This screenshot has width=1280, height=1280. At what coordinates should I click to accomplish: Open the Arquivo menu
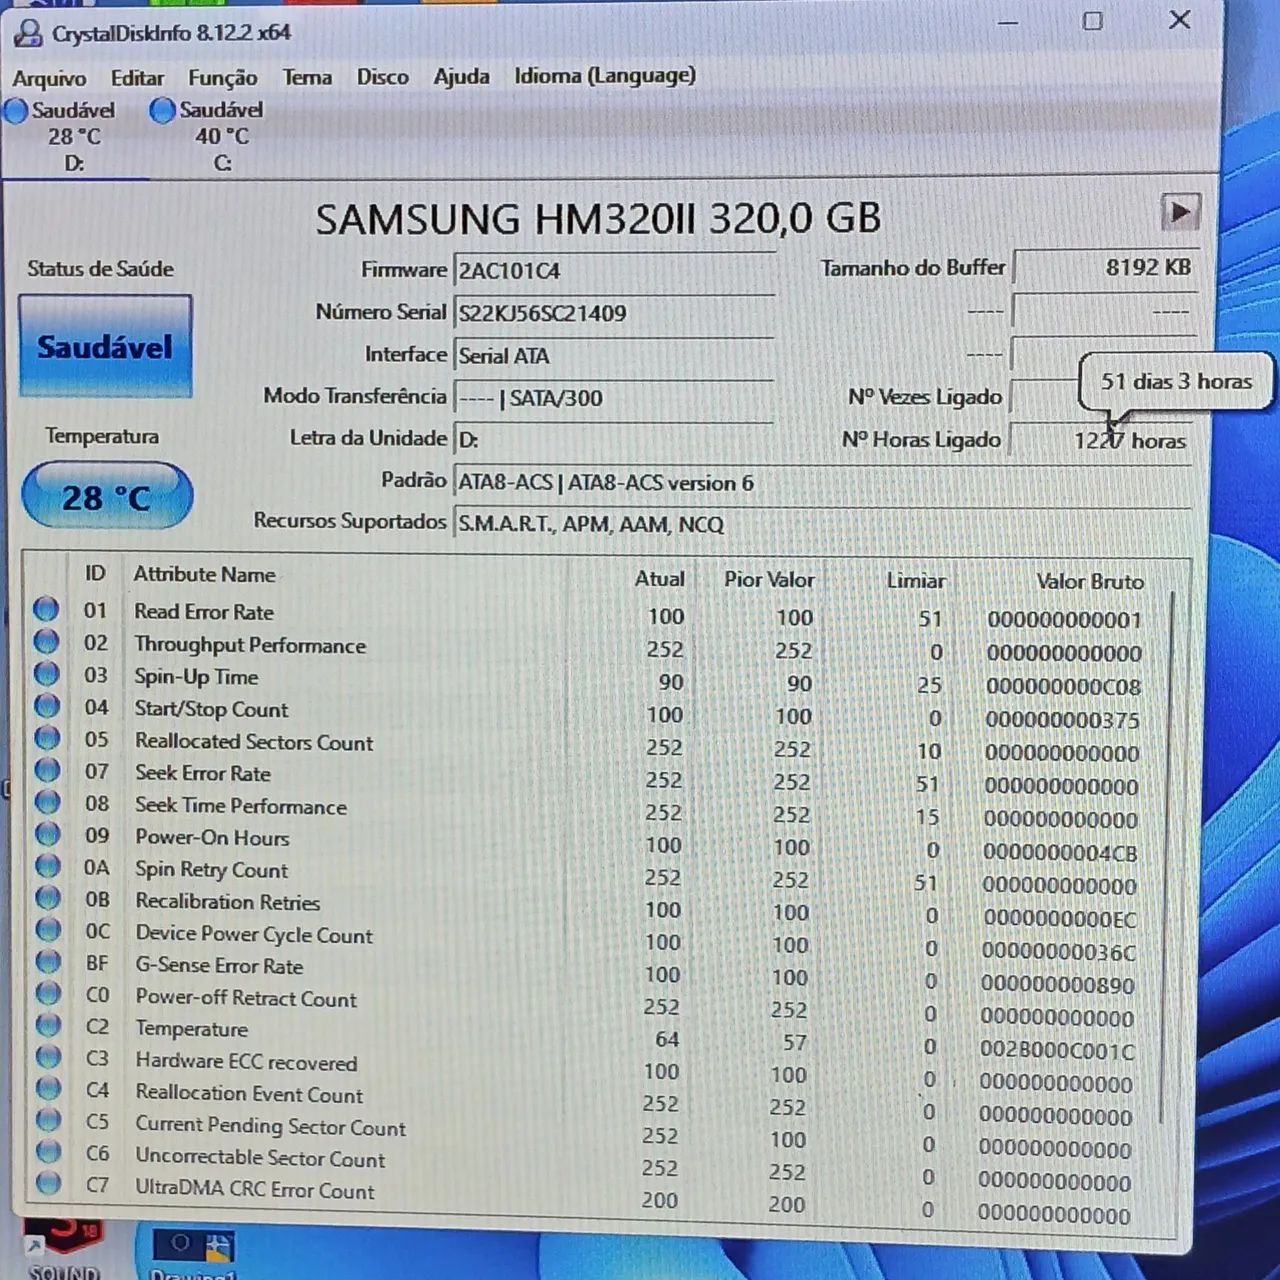(x=49, y=78)
